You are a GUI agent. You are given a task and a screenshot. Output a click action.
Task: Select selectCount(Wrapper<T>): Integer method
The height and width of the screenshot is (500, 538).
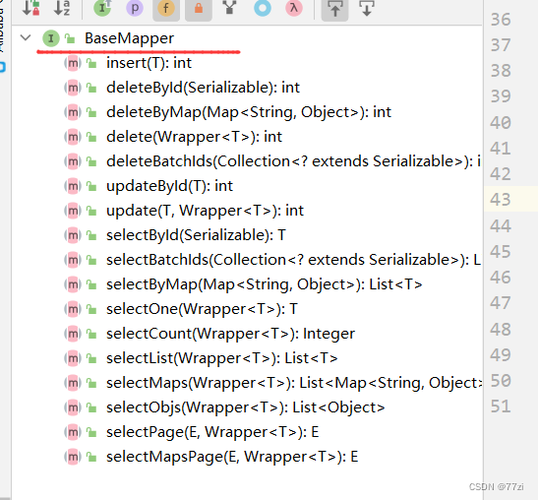[230, 334]
